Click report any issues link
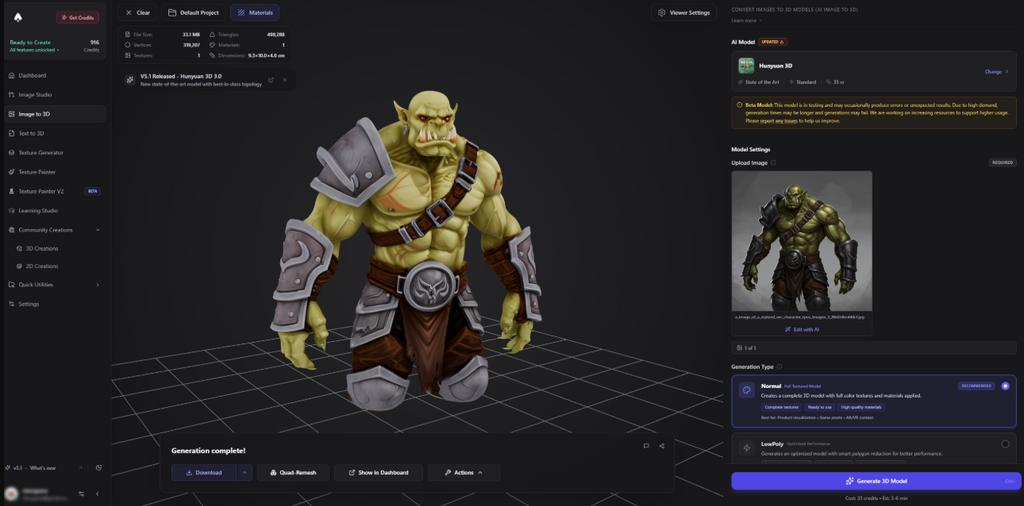 pos(777,121)
